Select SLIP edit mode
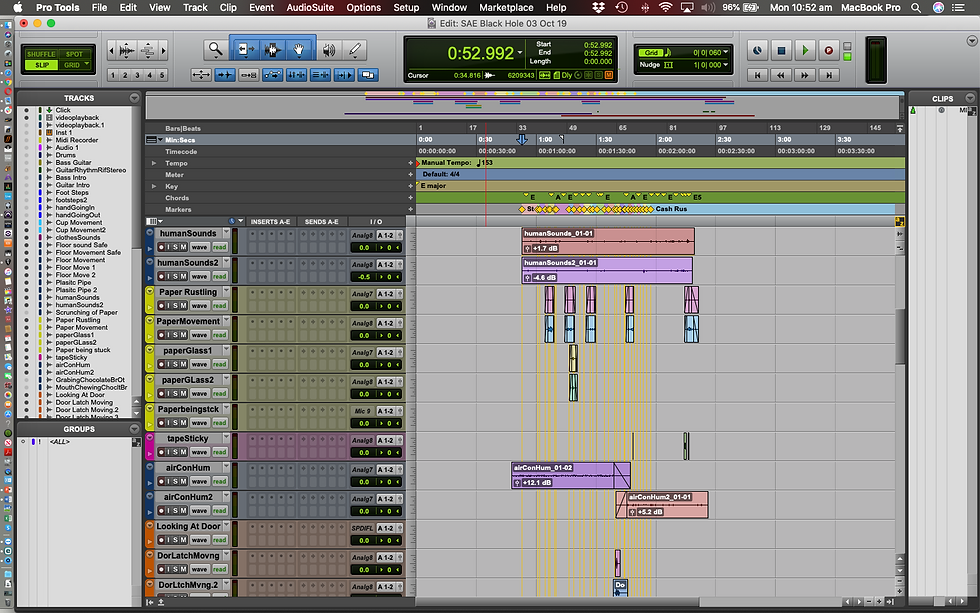The height and width of the screenshot is (613, 980). pyautogui.click(x=41, y=65)
